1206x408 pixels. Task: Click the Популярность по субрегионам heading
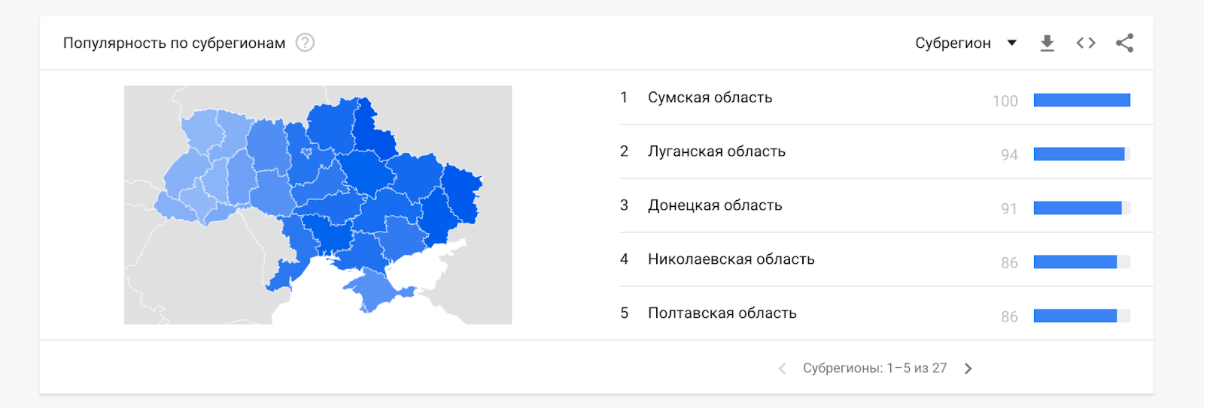click(174, 43)
